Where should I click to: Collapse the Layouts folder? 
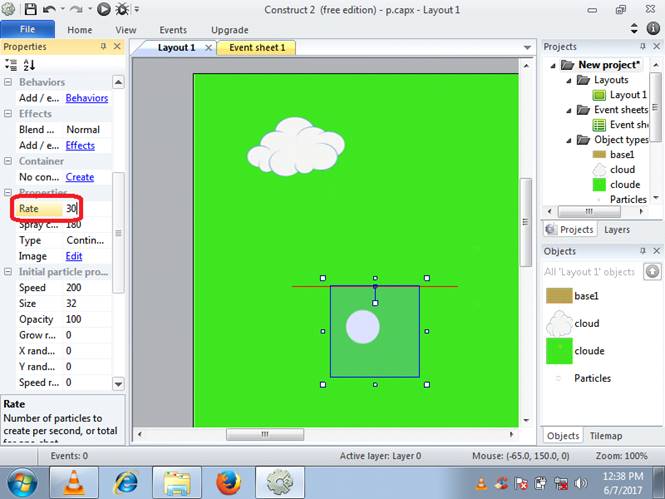tap(569, 80)
